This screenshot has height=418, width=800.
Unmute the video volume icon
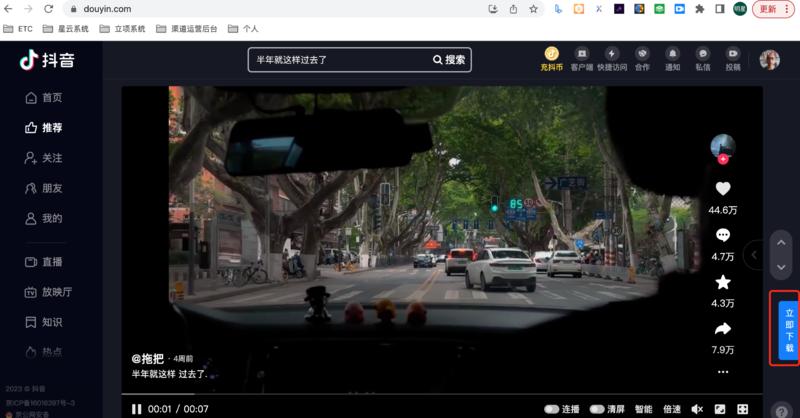(x=697, y=409)
